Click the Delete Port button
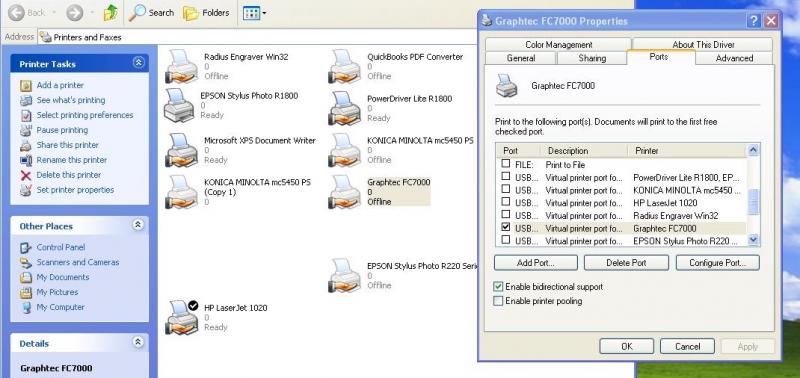This screenshot has width=800, height=378. tap(626, 263)
